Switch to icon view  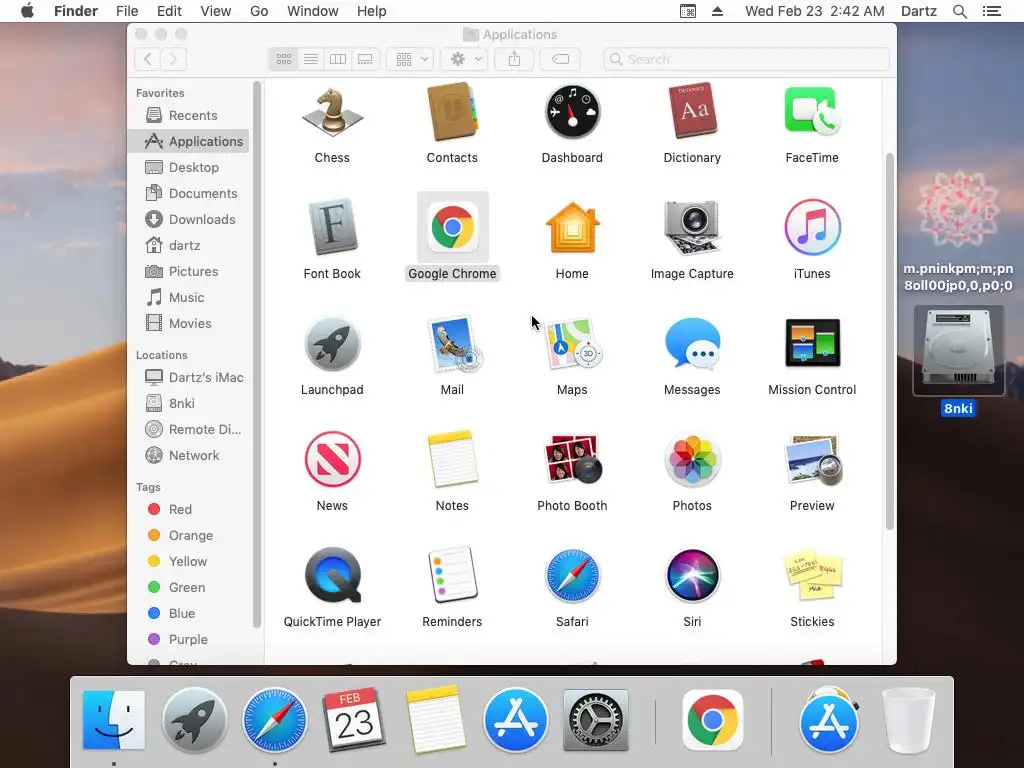[x=283, y=59]
